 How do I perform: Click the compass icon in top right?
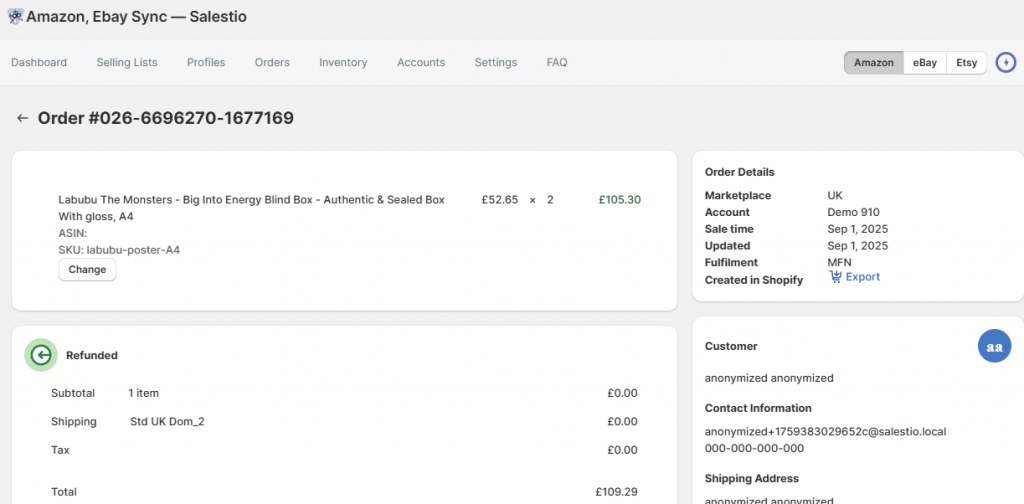[x=1005, y=62]
